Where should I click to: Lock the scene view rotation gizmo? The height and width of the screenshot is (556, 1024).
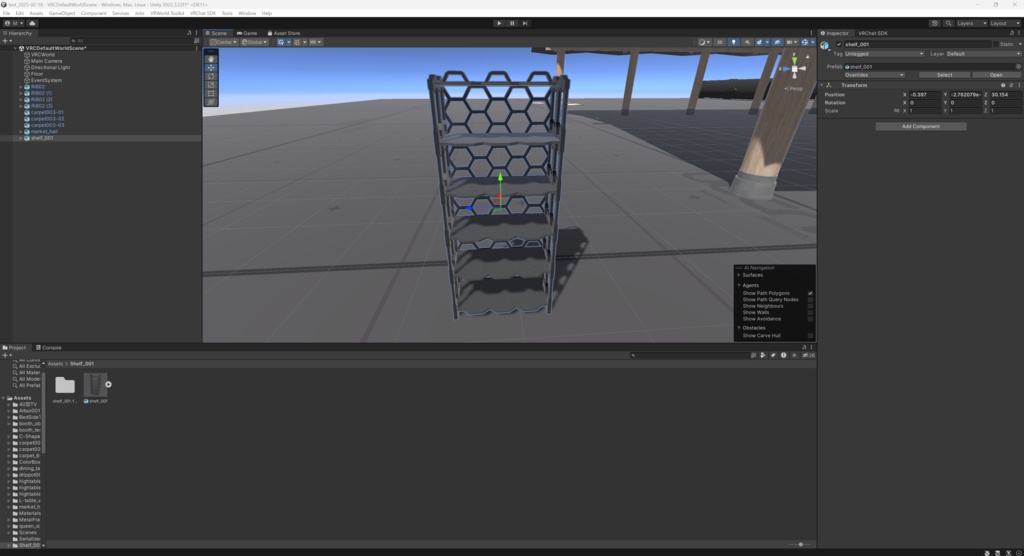pos(808,56)
